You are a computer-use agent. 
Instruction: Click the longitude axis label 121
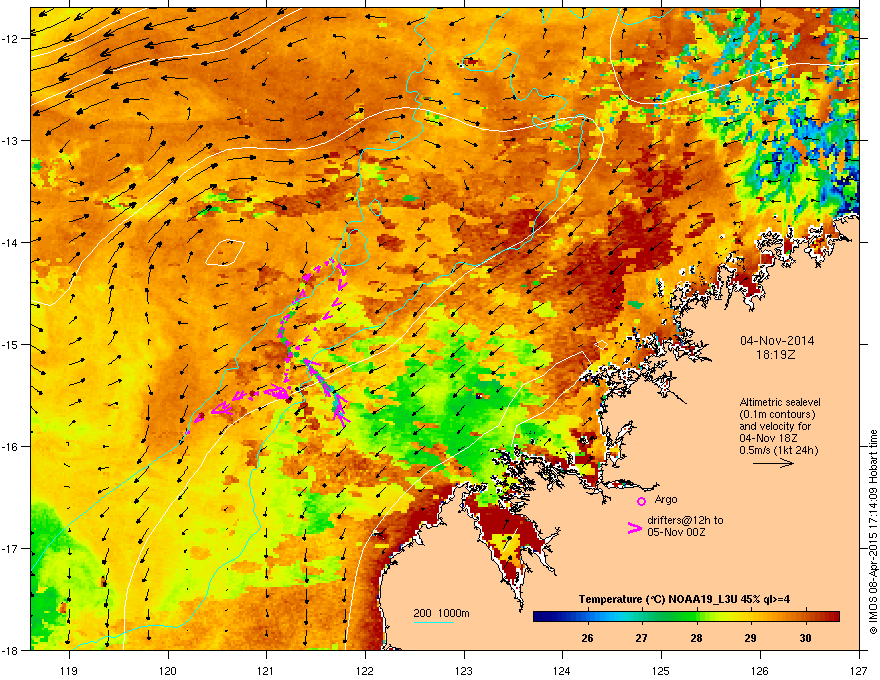[266, 670]
